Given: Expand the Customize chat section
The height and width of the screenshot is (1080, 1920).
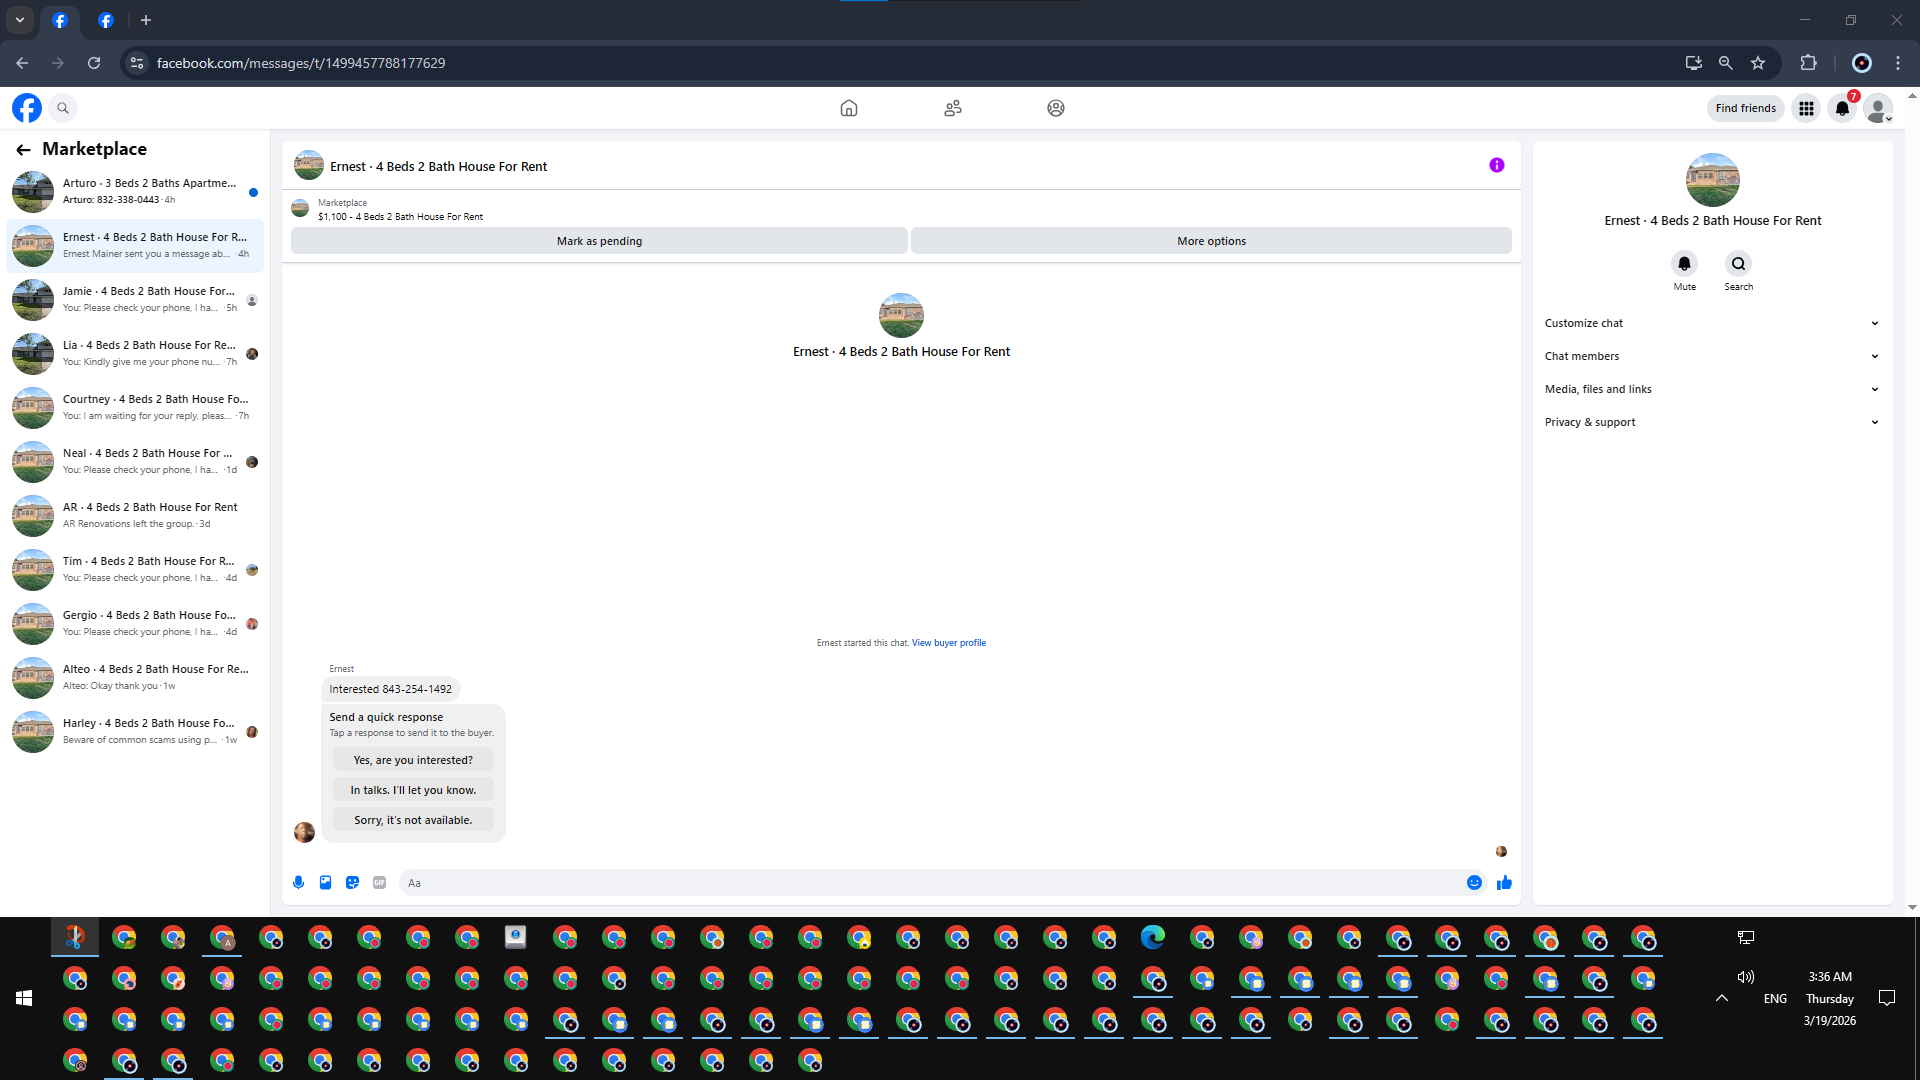Looking at the screenshot, I should tap(1711, 323).
